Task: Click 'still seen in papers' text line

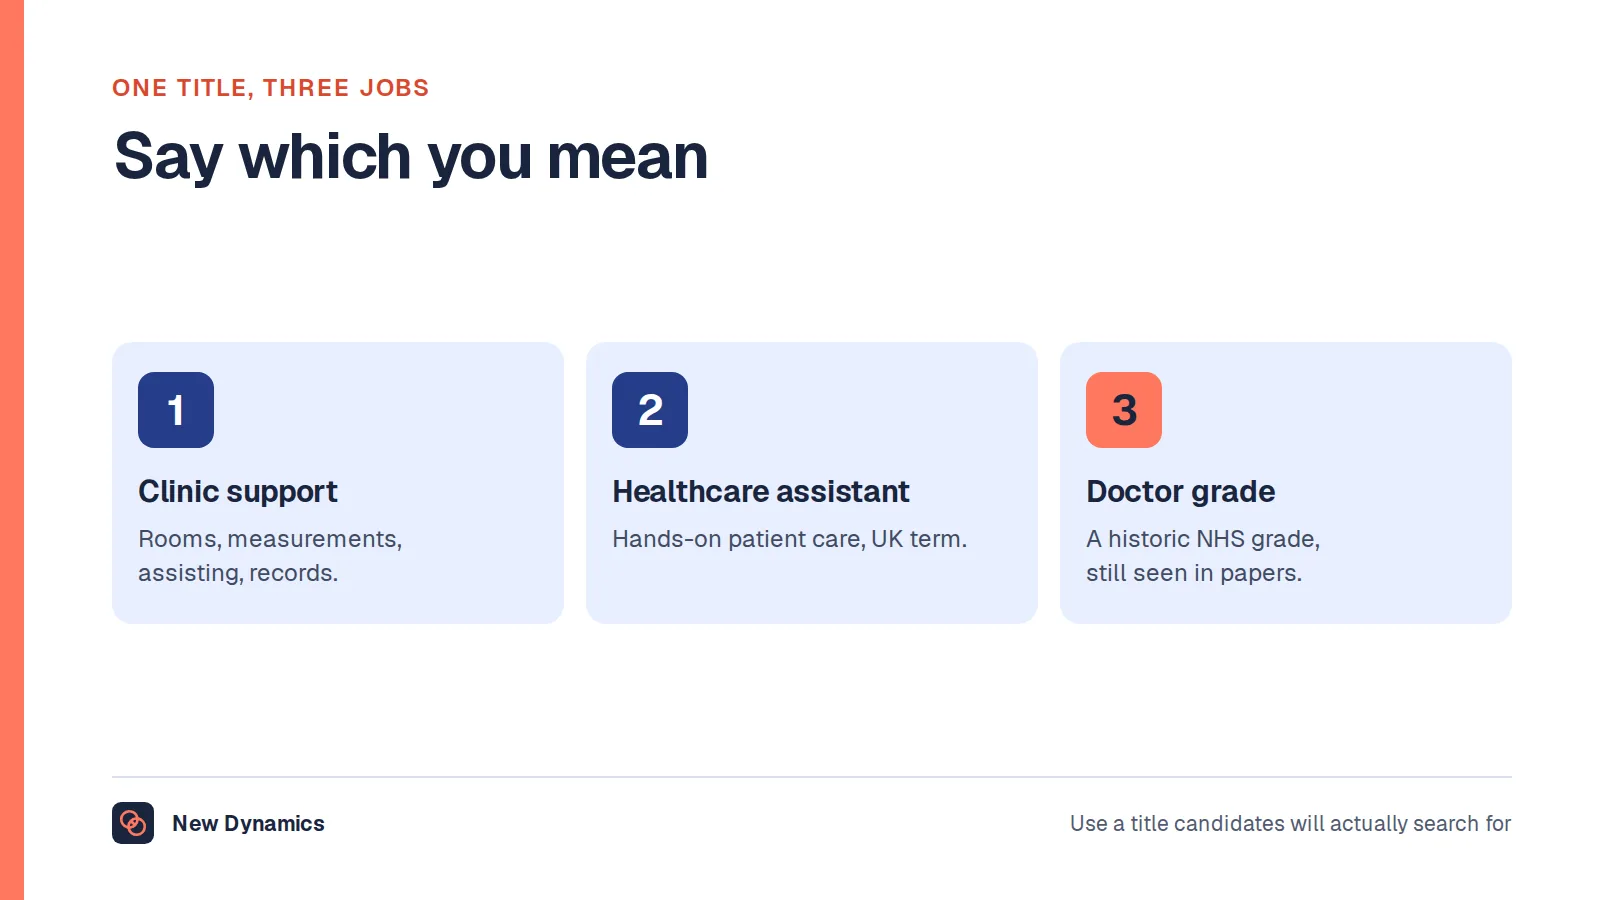Action: coord(1194,573)
